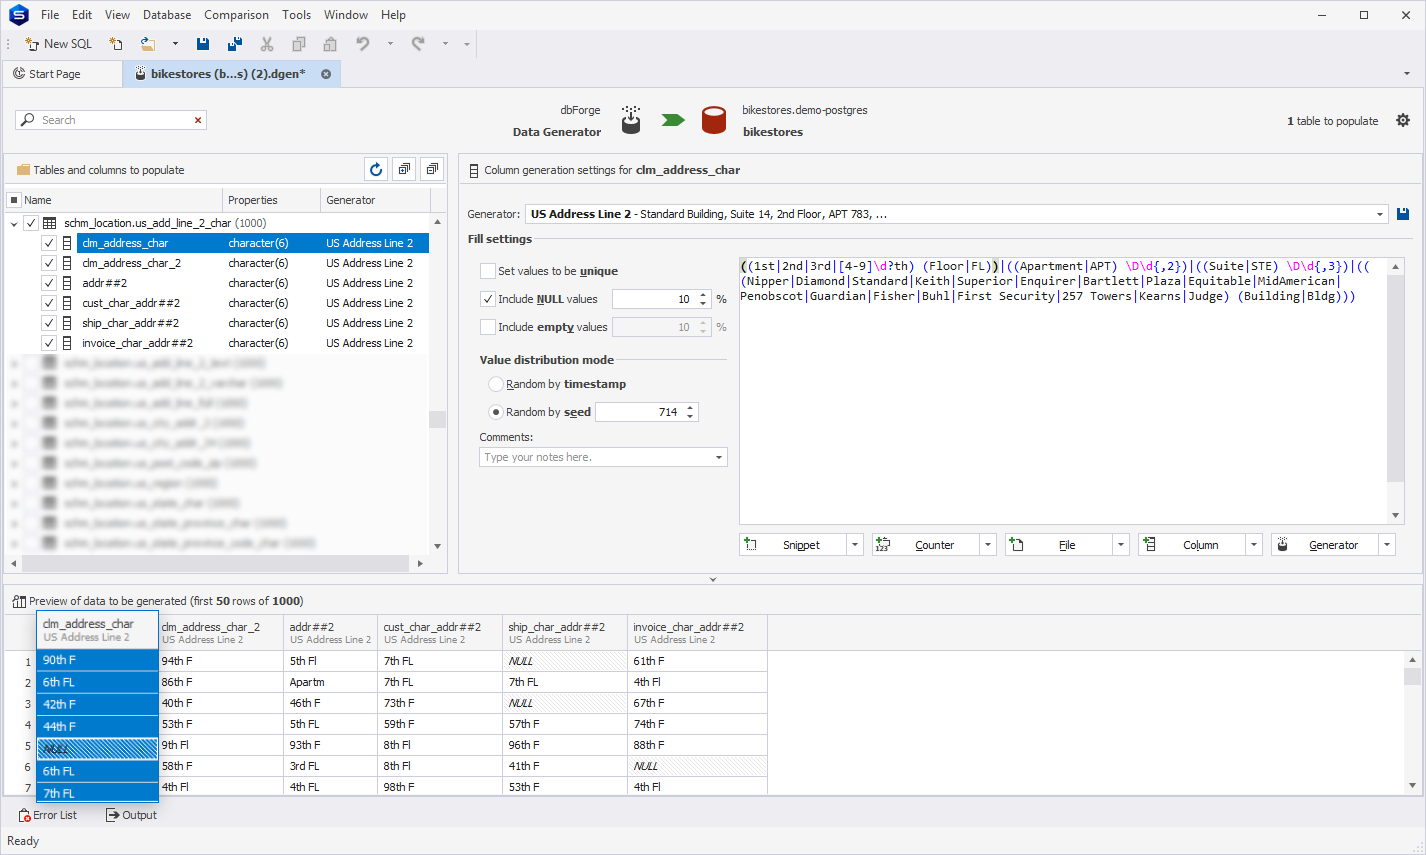Close the bikestores dgen tab
Screen dimensions: 1426x855
point(326,74)
